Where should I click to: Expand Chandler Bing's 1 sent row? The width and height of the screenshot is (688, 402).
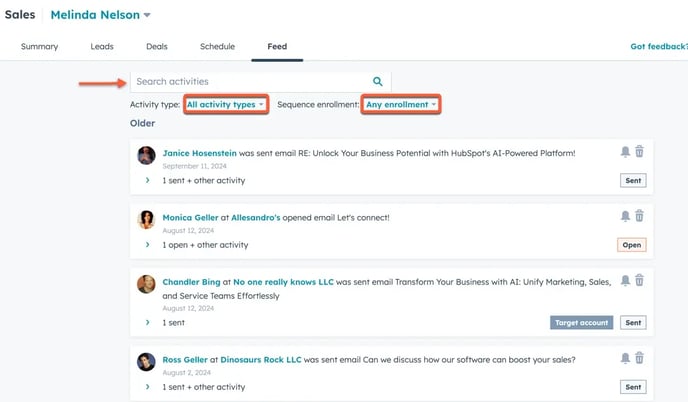(x=147, y=322)
